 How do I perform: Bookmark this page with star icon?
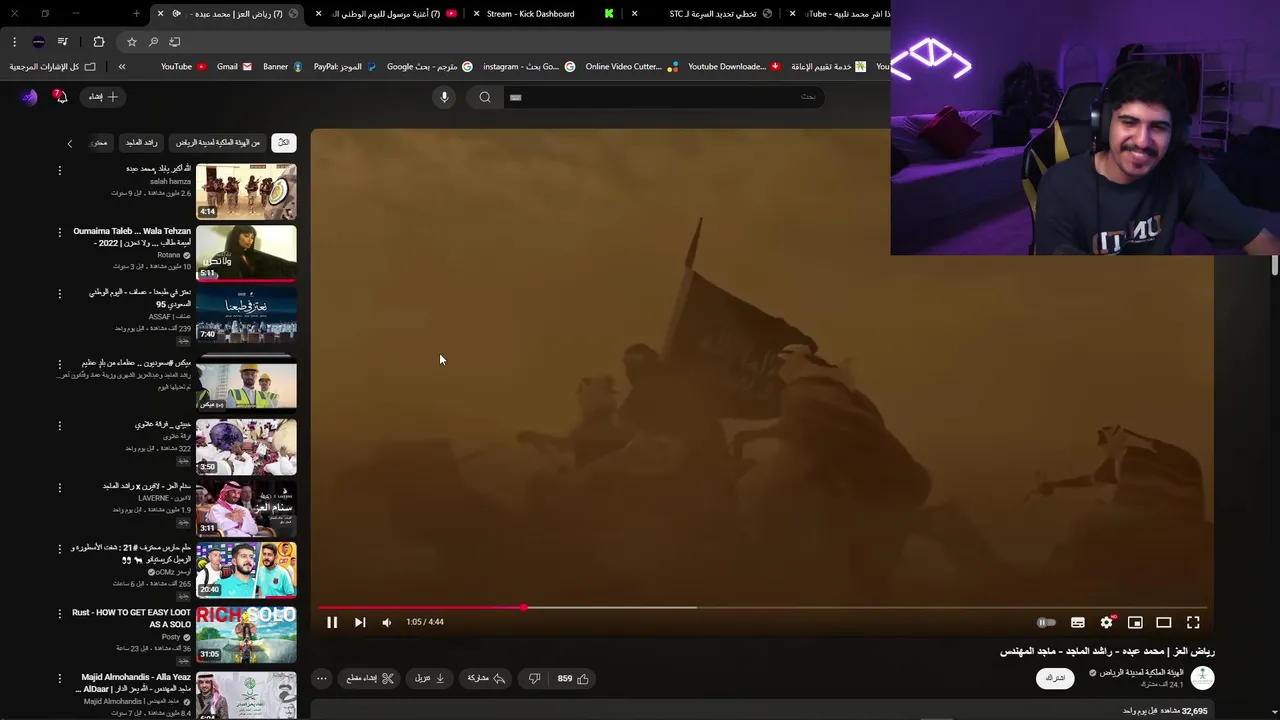(x=131, y=41)
